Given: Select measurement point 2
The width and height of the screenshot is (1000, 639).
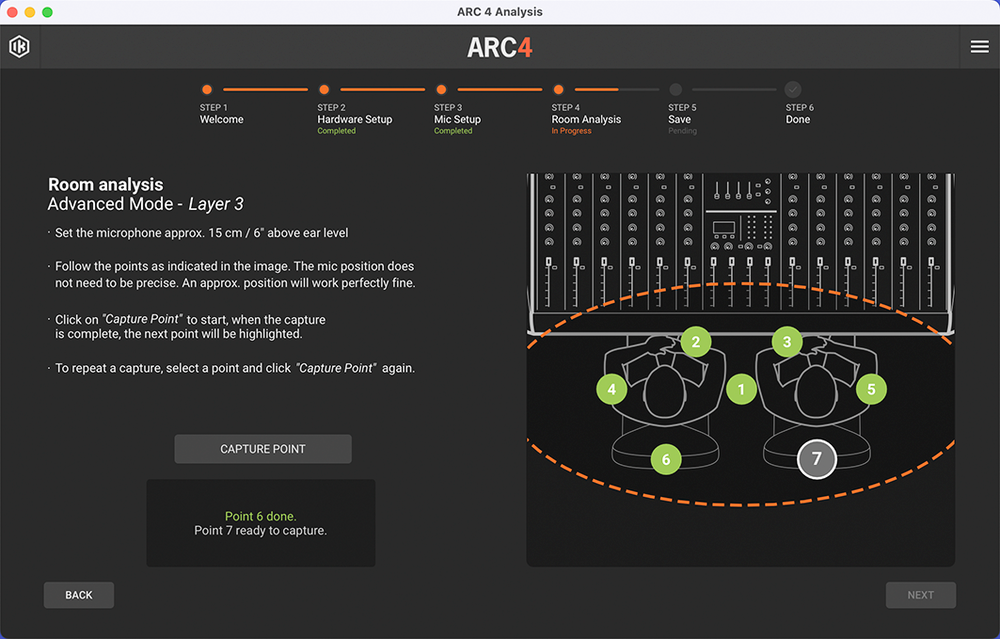Looking at the screenshot, I should (x=696, y=342).
